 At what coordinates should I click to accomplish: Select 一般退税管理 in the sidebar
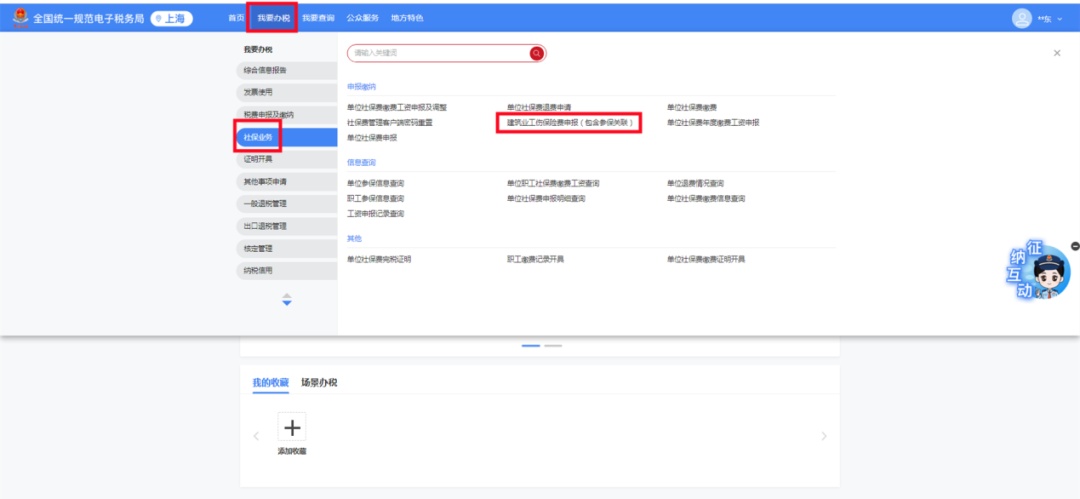point(286,204)
